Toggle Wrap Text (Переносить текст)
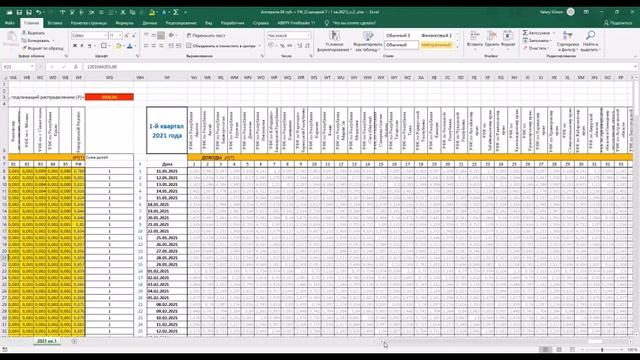Screen dimensions: 640x360 click(x=206, y=36)
